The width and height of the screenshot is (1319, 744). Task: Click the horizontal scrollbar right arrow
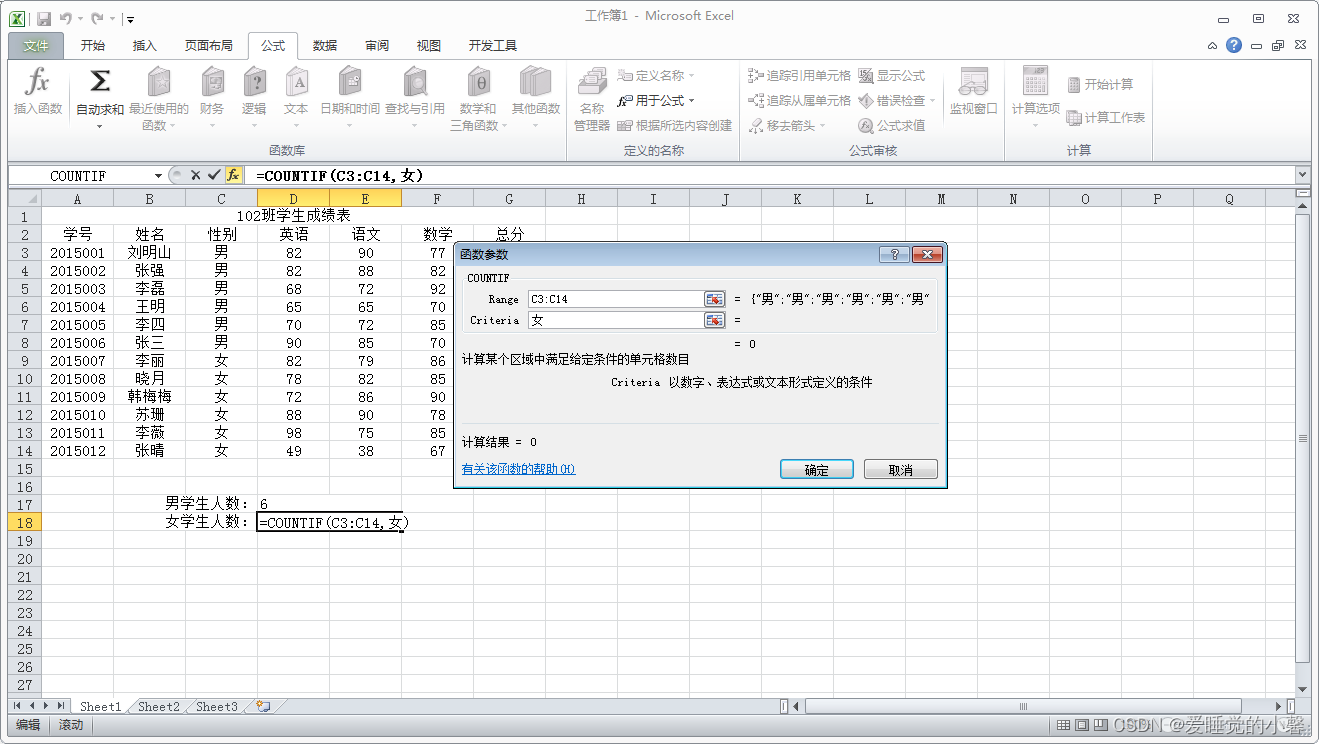(1279, 706)
